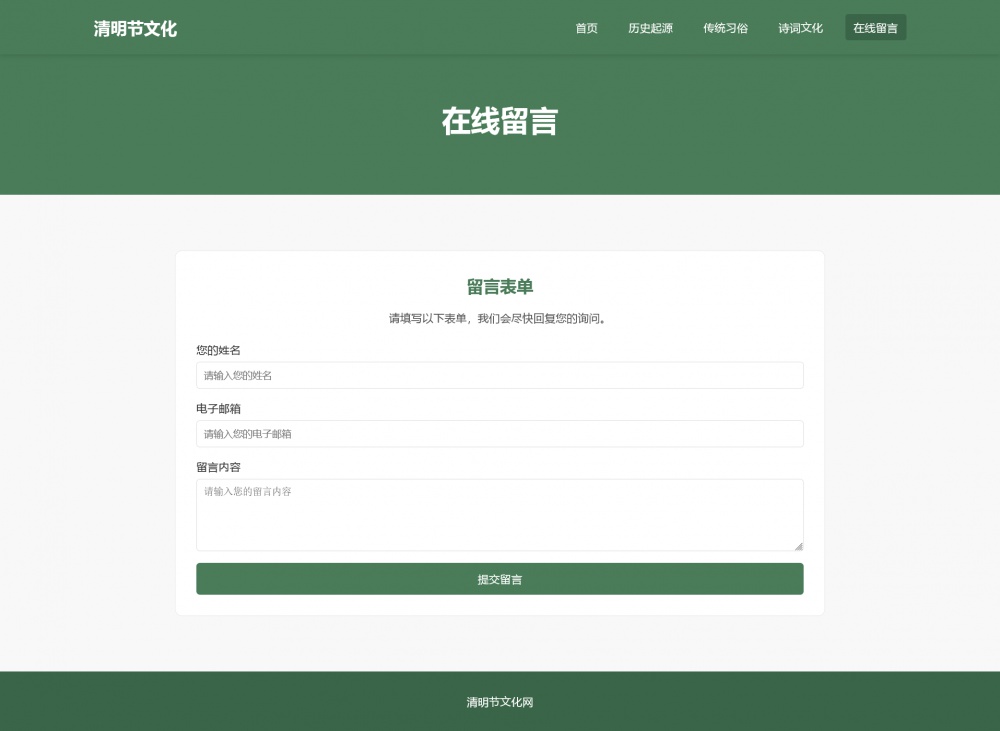Click the textarea resize handle corner

click(x=798, y=545)
